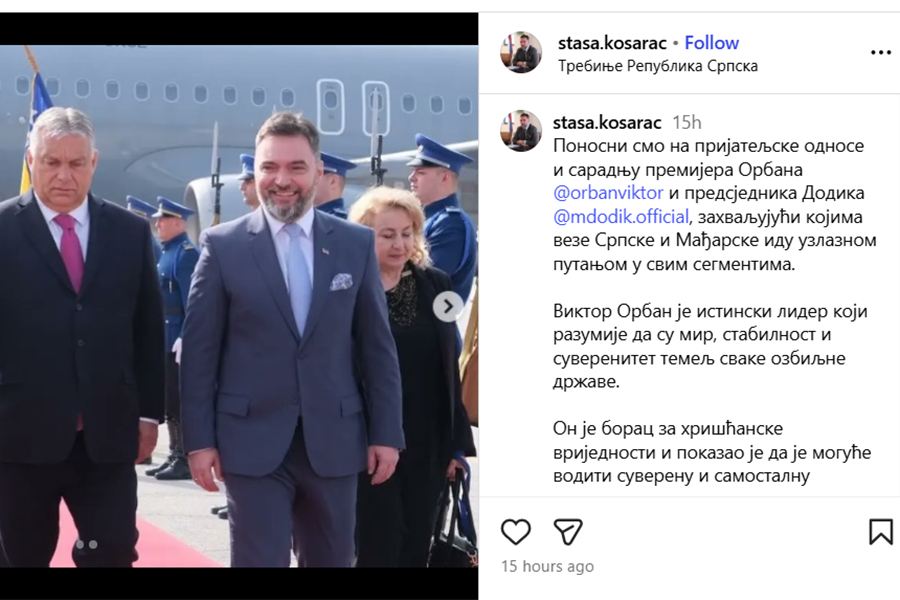Open the Требиње Република Српска location link
Screen dimensions: 900x600
[658, 66]
